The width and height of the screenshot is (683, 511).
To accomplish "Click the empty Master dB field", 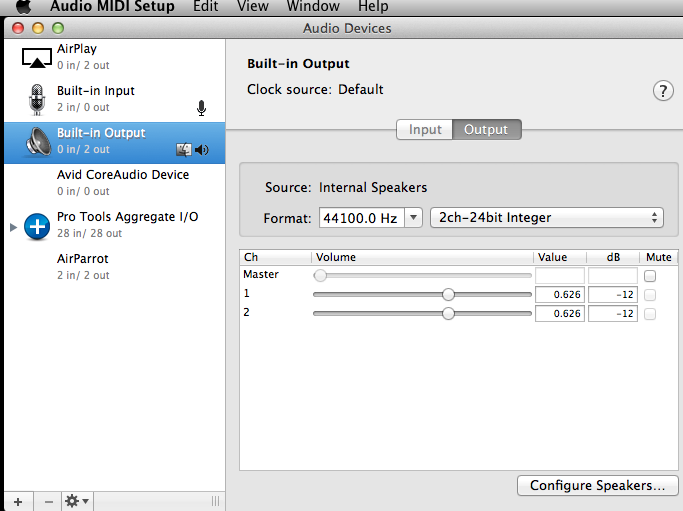I will point(613,276).
